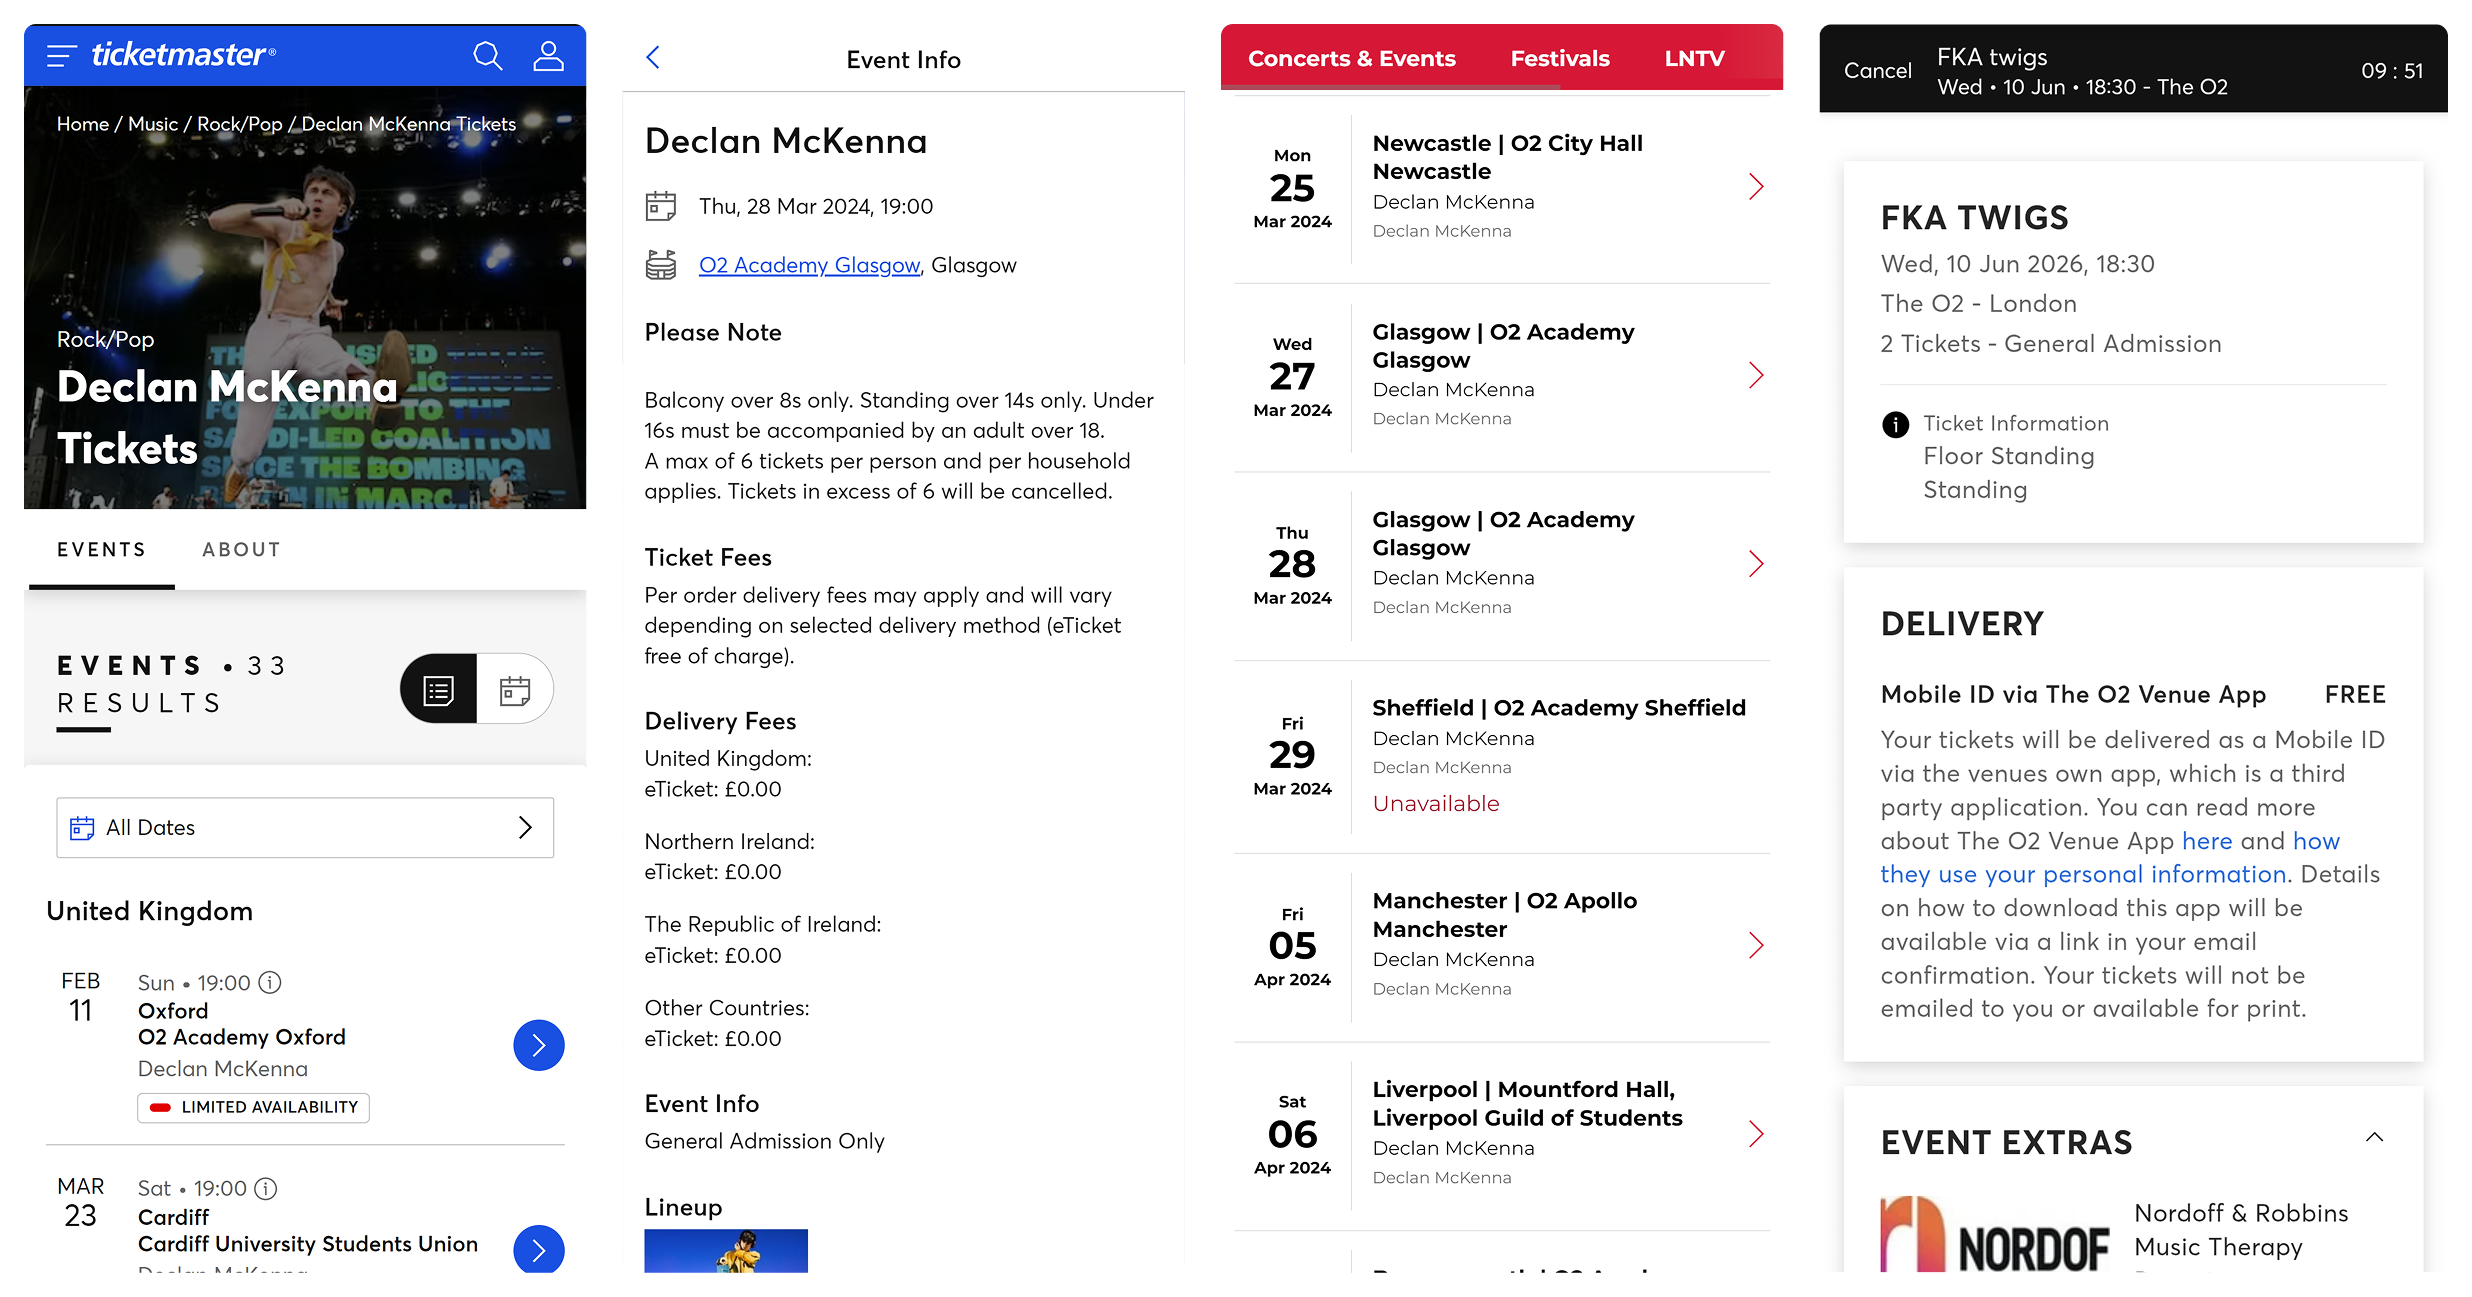Open the Lineup artist thumbnail

(726, 1251)
